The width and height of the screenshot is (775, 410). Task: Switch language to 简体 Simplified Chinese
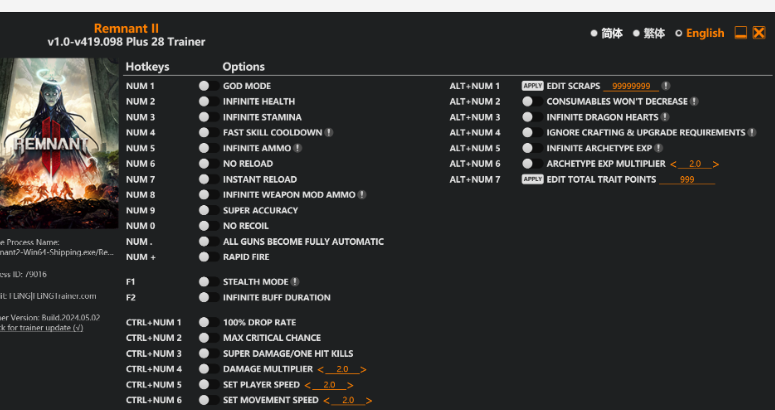[x=606, y=33]
